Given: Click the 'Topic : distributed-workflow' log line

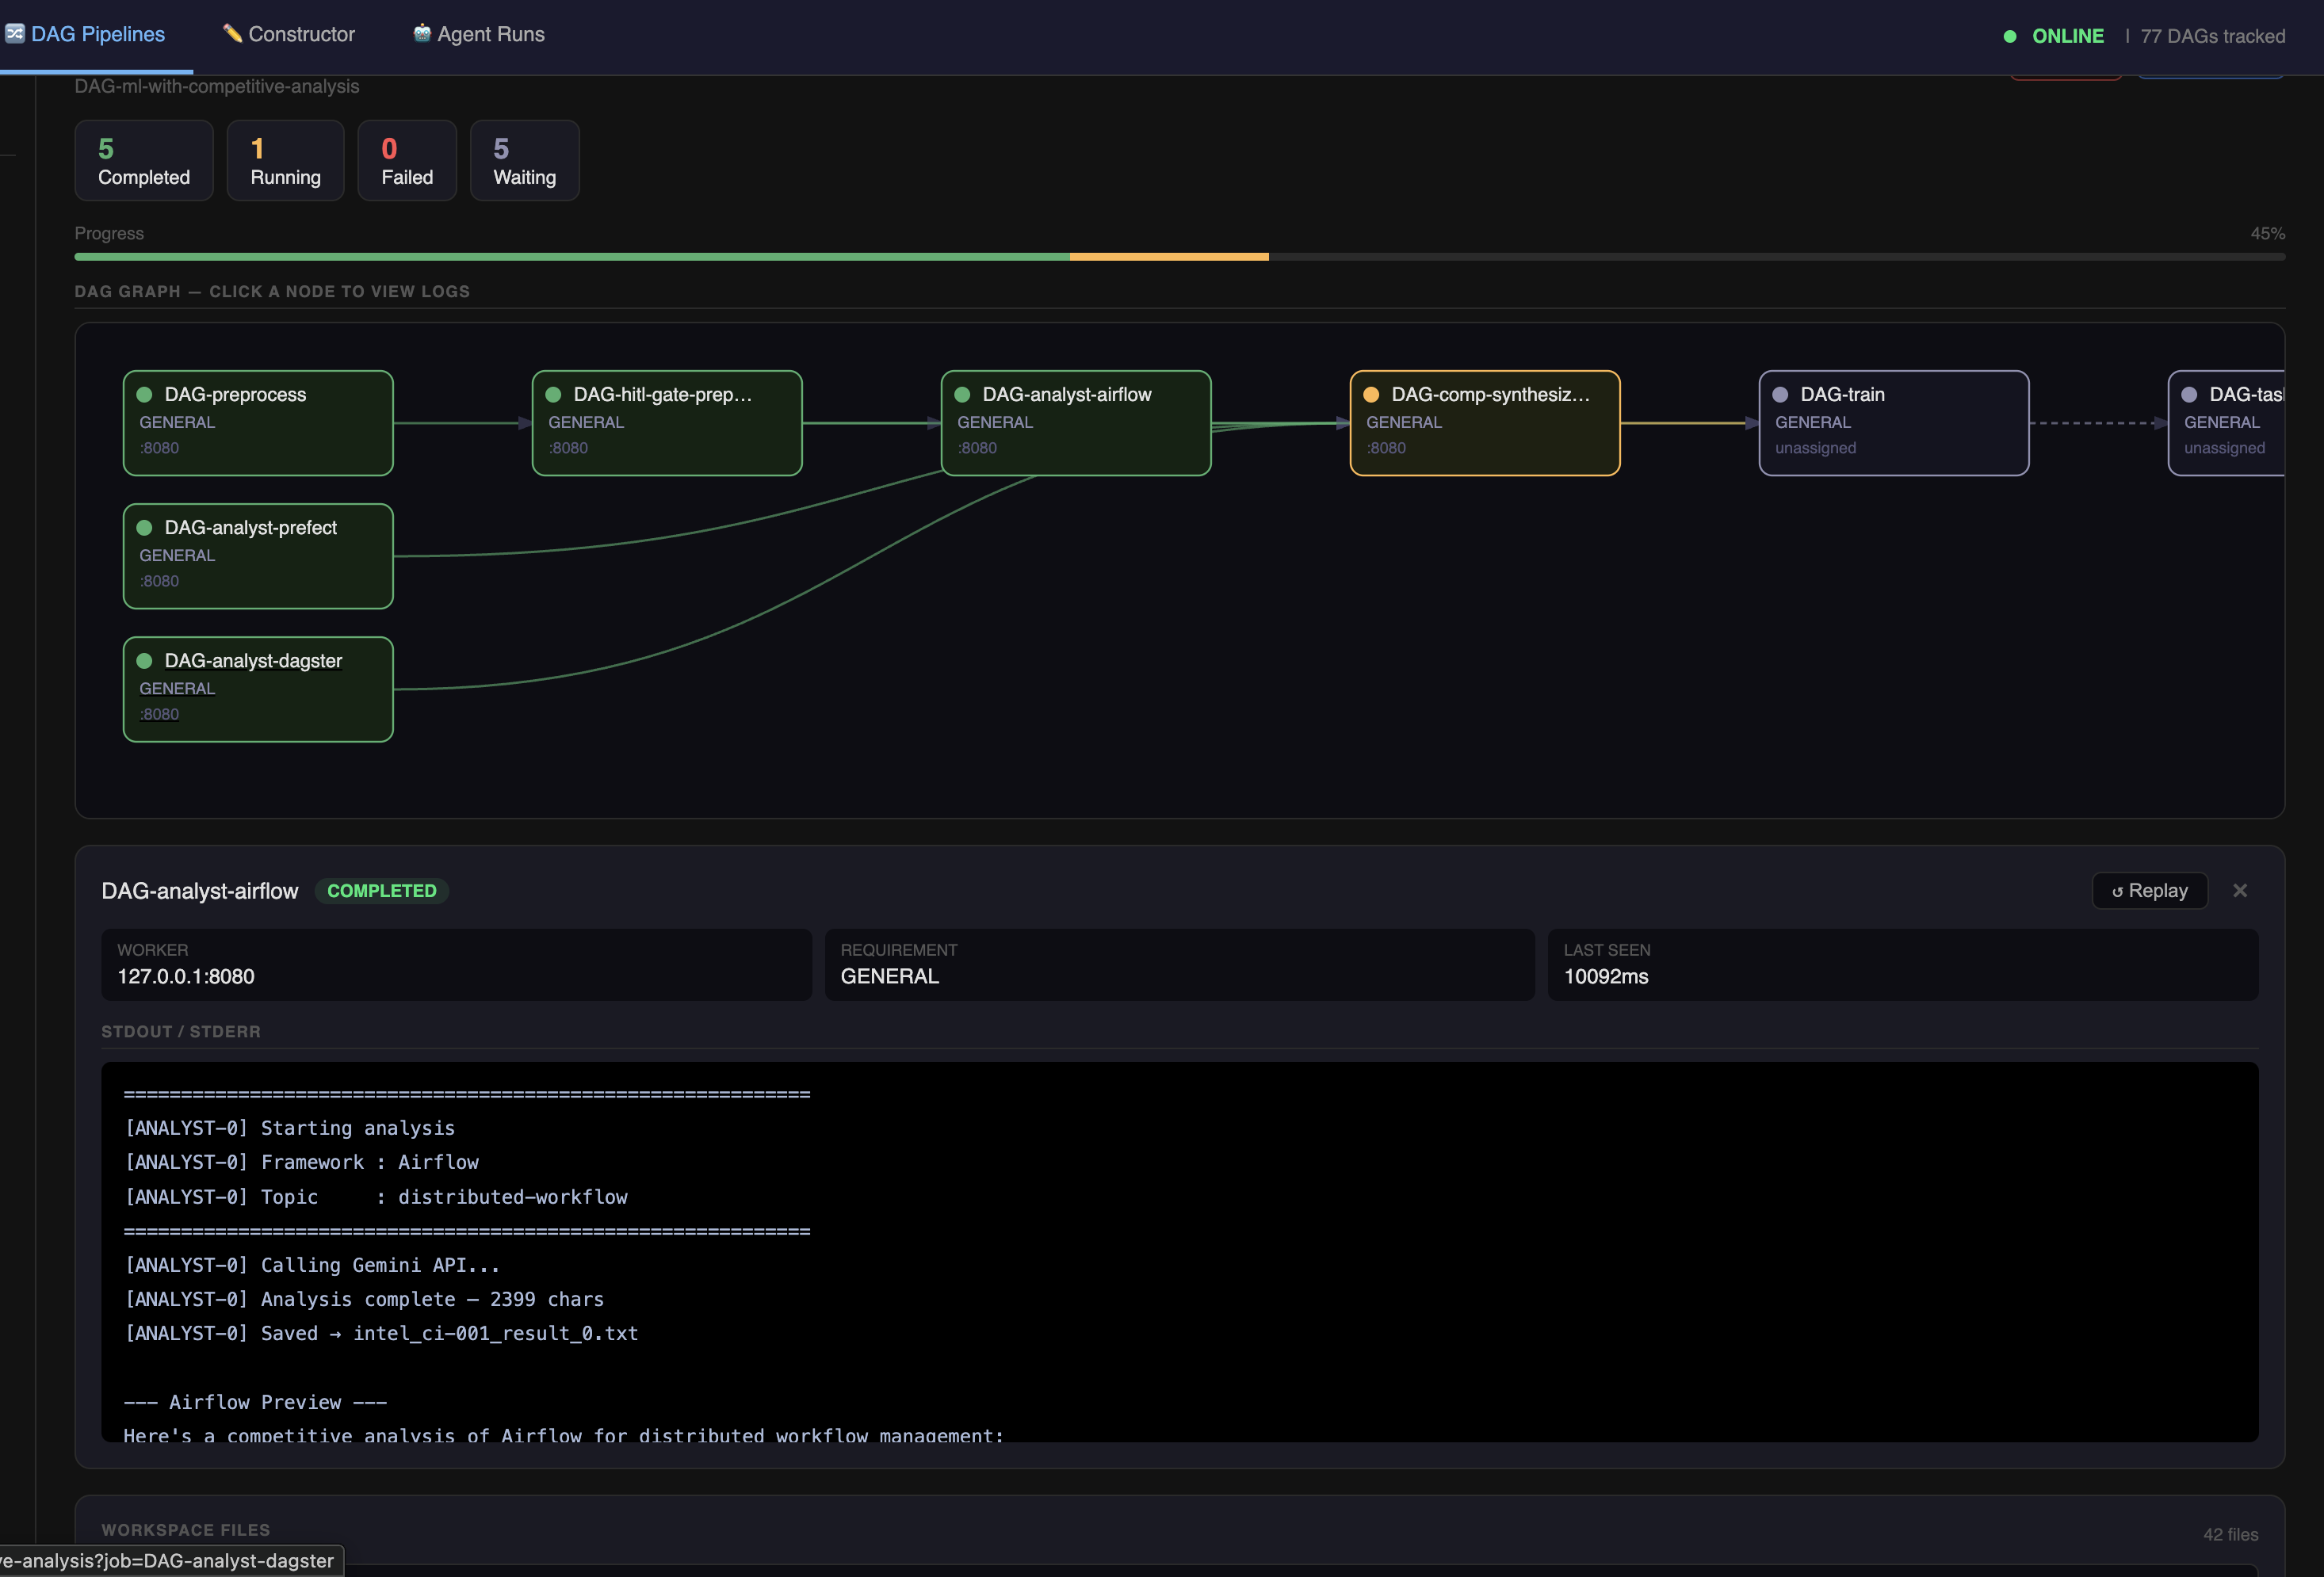Looking at the screenshot, I should pyautogui.click(x=375, y=1197).
